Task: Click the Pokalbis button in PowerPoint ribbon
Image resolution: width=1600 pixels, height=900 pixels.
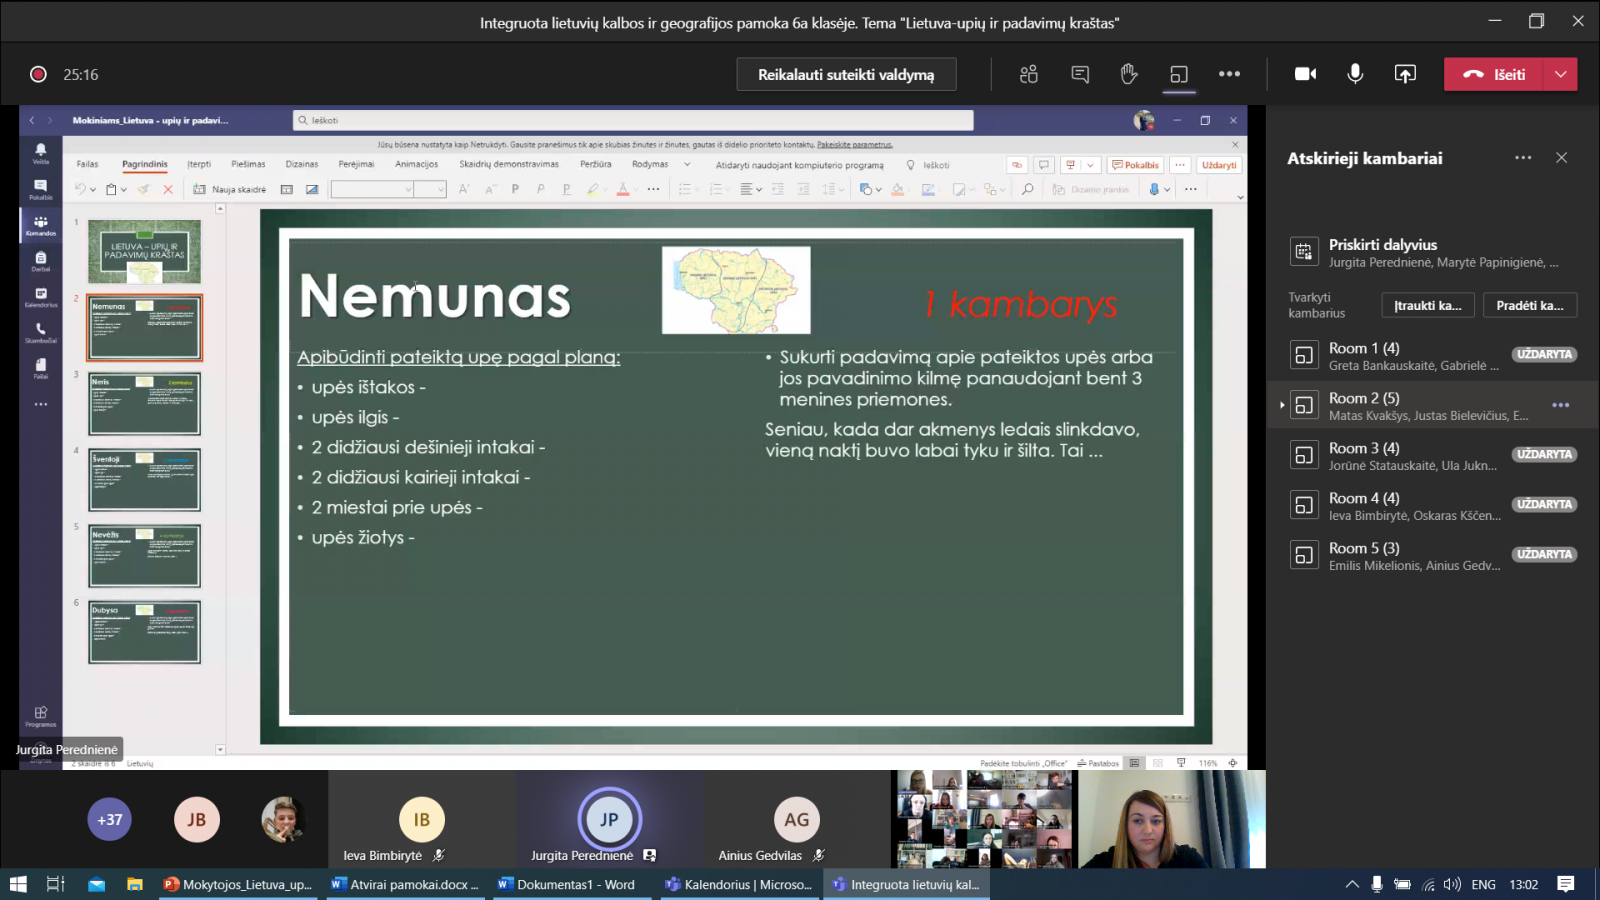Action: pyautogui.click(x=1135, y=165)
